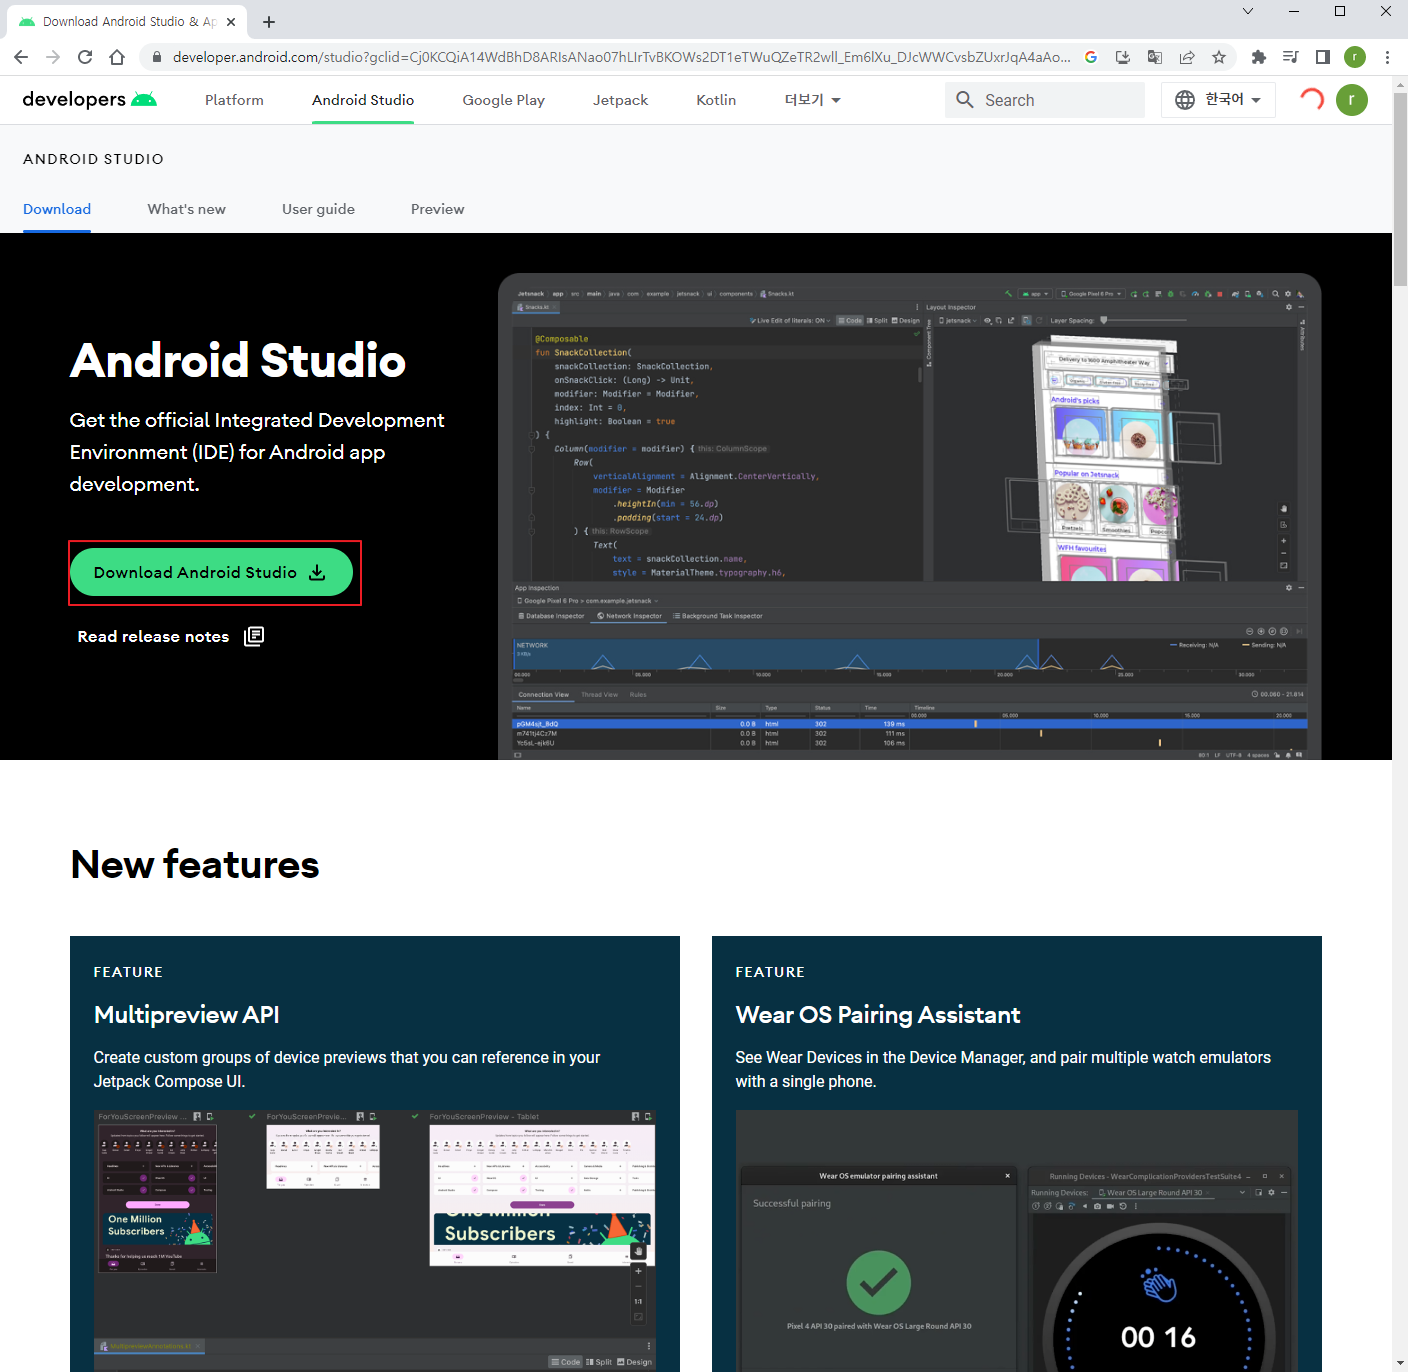Screen dimensions: 1408x1372
Task: Toggle the browser side panel
Action: click(1323, 57)
